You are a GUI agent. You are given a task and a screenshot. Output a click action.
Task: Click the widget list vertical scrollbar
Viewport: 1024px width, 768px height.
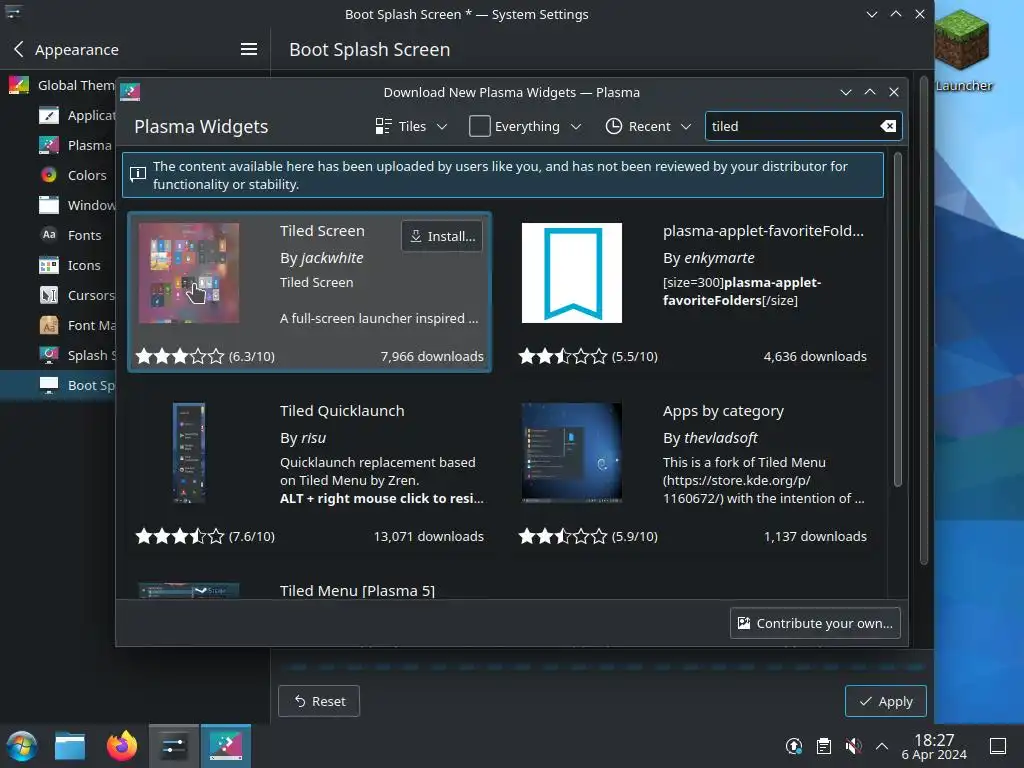point(898,319)
